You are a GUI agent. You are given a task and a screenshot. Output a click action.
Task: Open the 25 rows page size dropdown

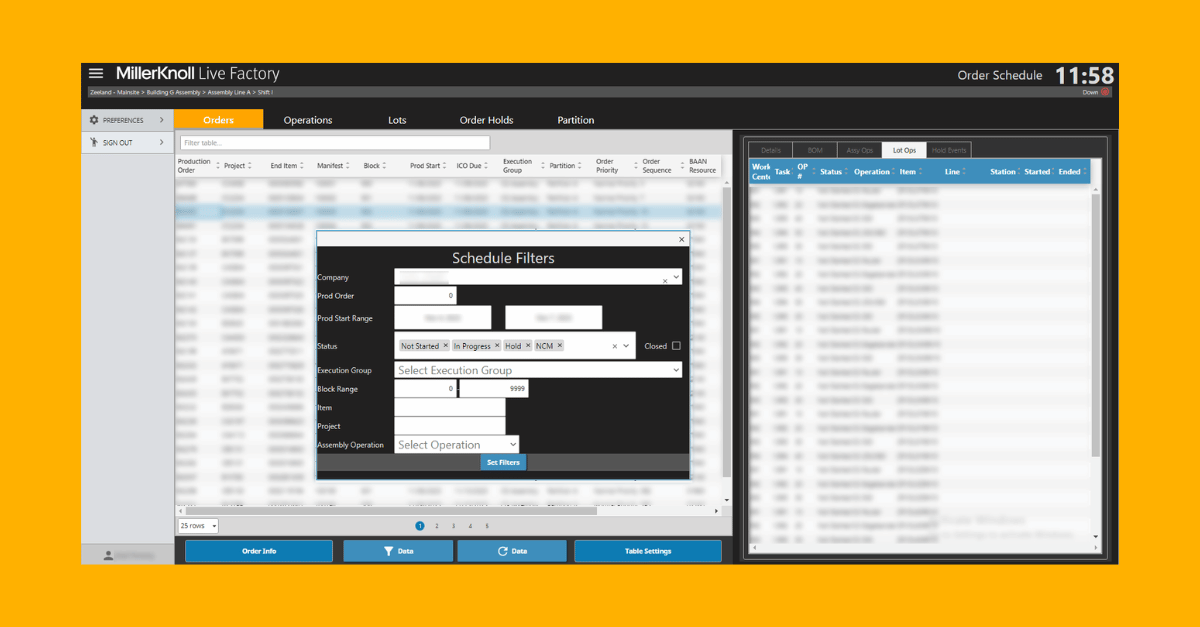click(198, 526)
